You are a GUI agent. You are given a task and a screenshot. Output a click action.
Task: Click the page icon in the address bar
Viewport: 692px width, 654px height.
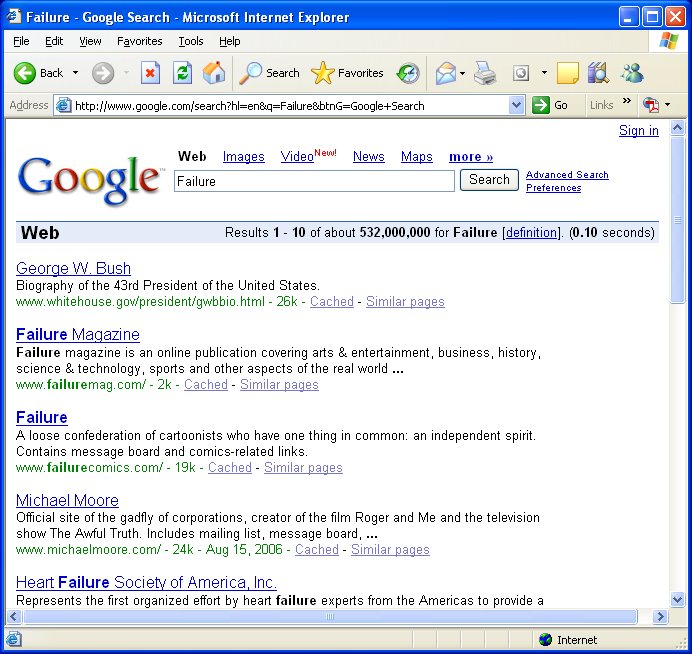coord(64,105)
